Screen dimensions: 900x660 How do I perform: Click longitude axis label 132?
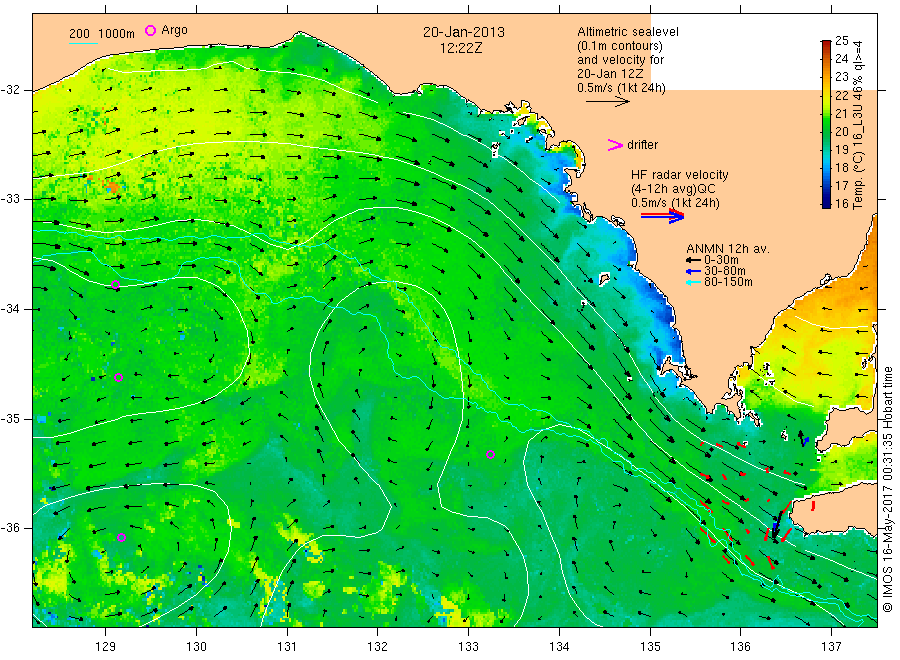(x=377, y=647)
